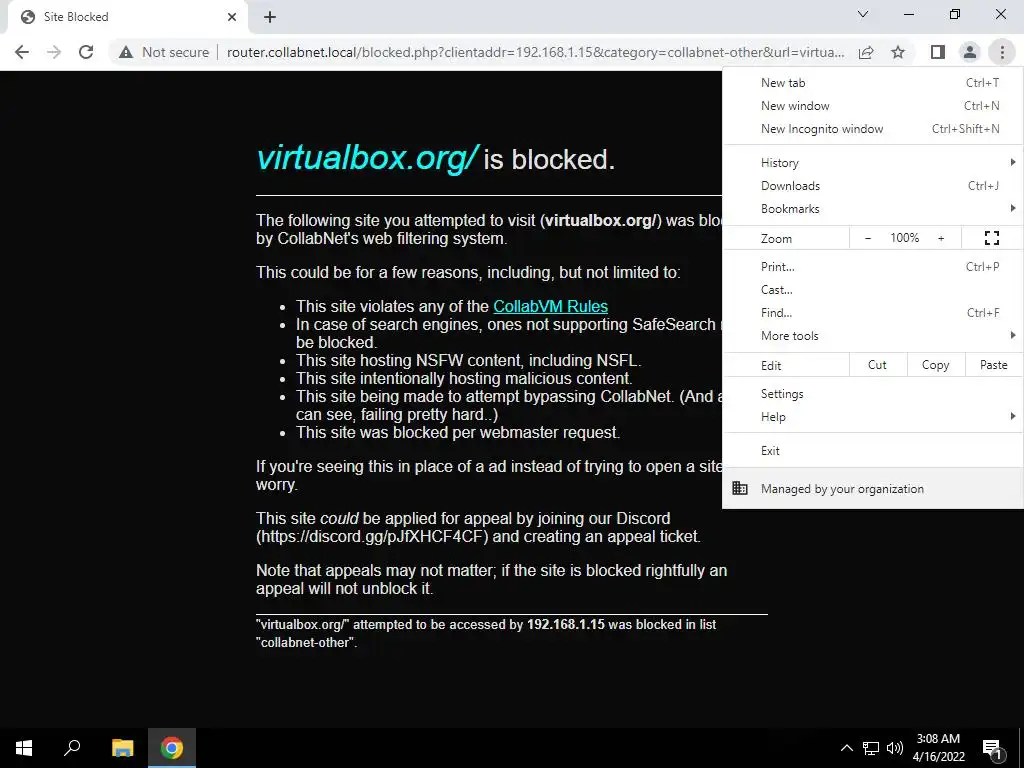Viewport: 1024px width, 768px height.
Task: Open volume control tray icon
Action: click(x=895, y=748)
